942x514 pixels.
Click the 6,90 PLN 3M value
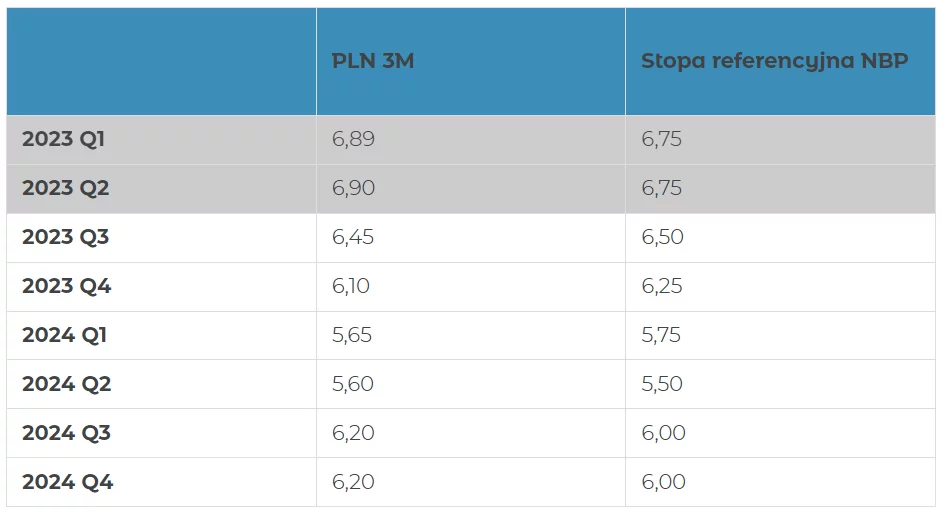(x=353, y=189)
